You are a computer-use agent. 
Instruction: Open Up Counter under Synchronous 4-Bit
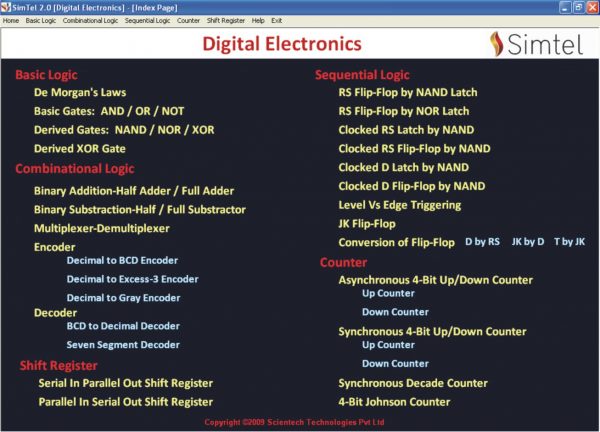point(388,345)
